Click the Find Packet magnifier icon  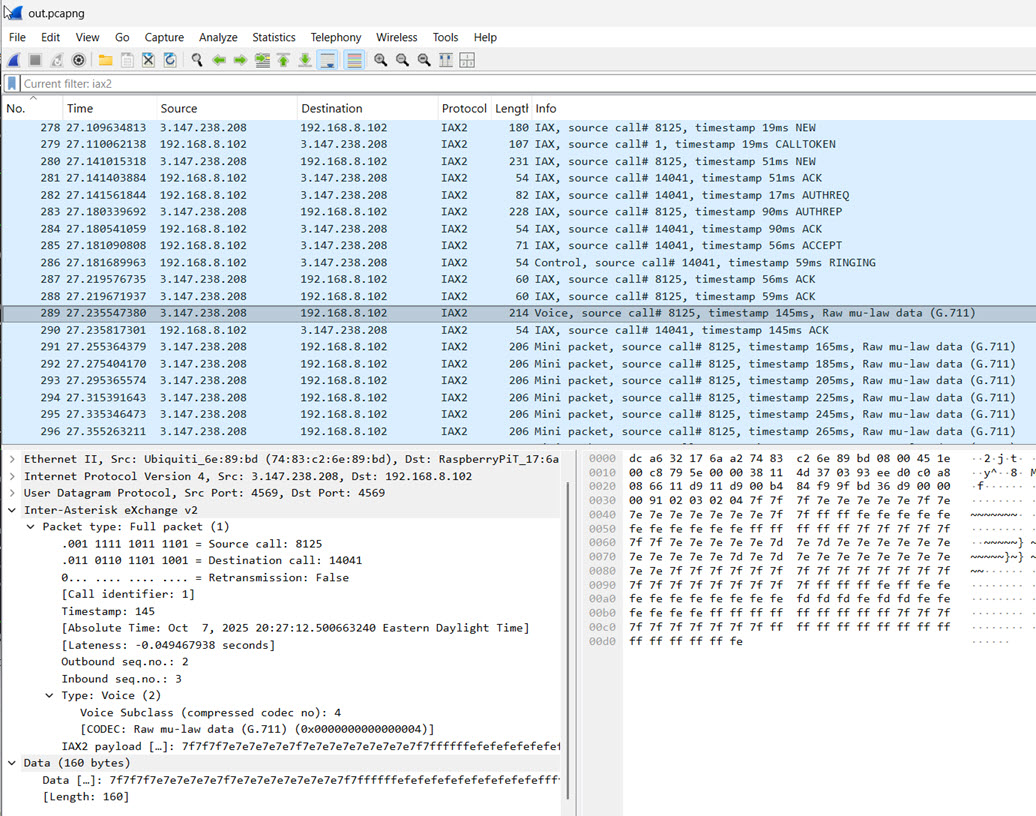tap(197, 60)
